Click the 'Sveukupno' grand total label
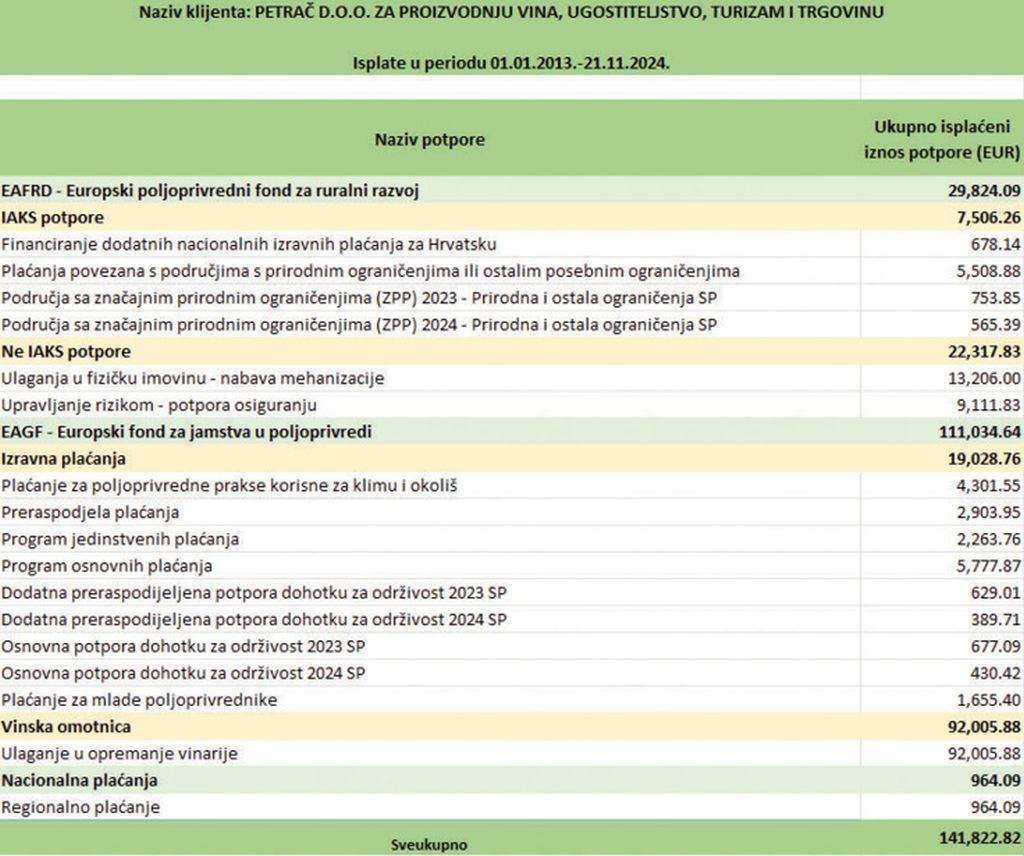 pos(429,845)
